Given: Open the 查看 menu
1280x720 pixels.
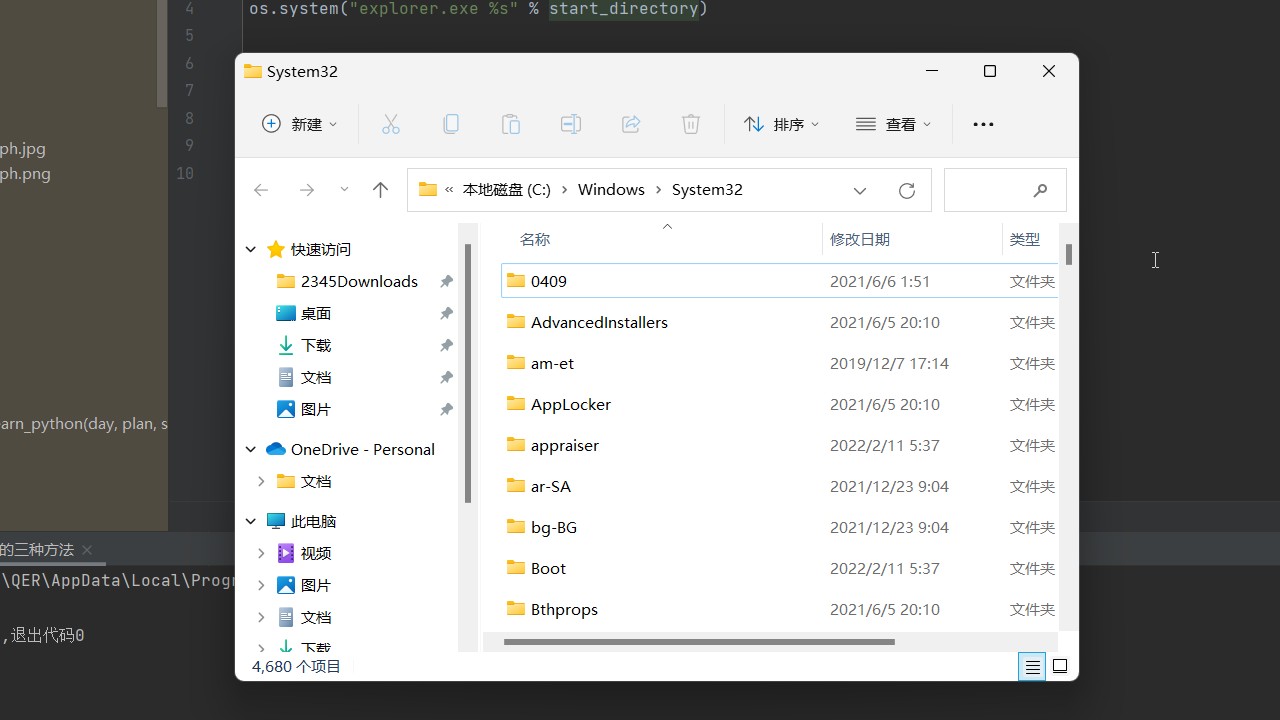Looking at the screenshot, I should tap(893, 123).
